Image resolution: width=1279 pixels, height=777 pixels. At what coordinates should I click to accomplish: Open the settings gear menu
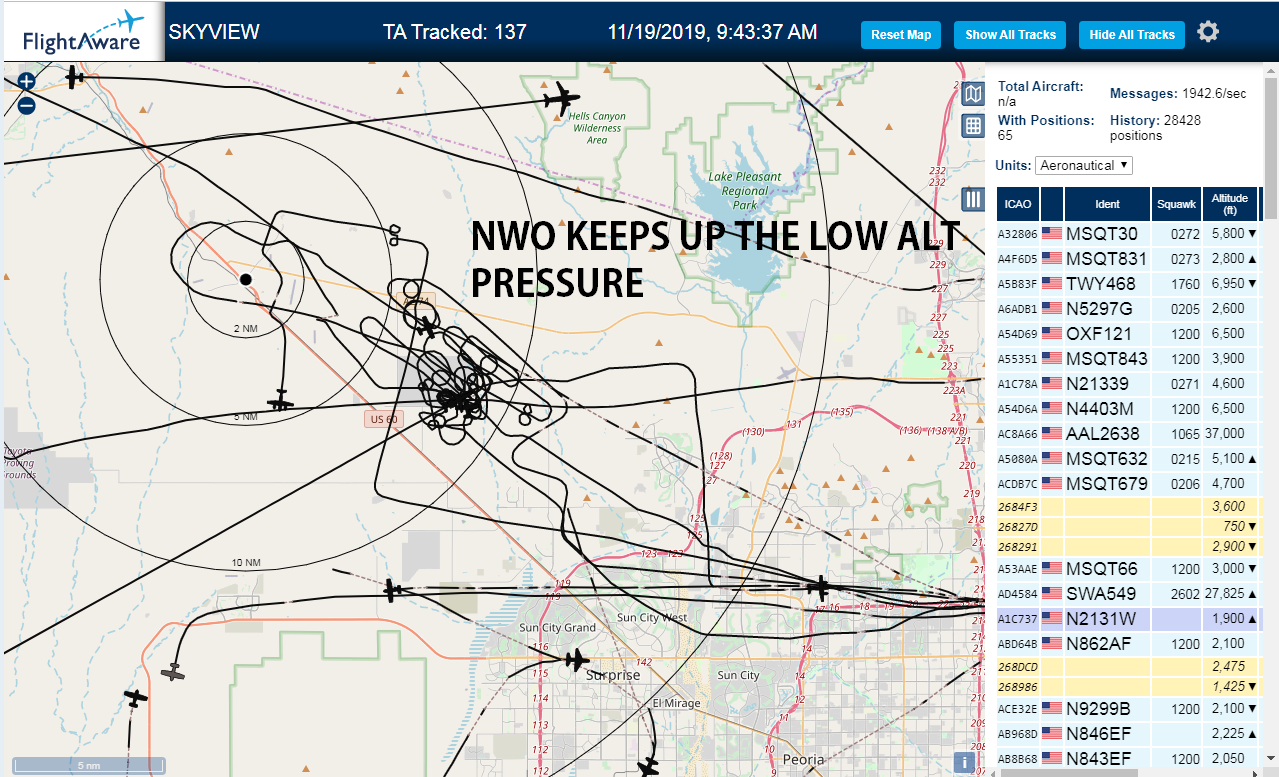click(x=1208, y=32)
